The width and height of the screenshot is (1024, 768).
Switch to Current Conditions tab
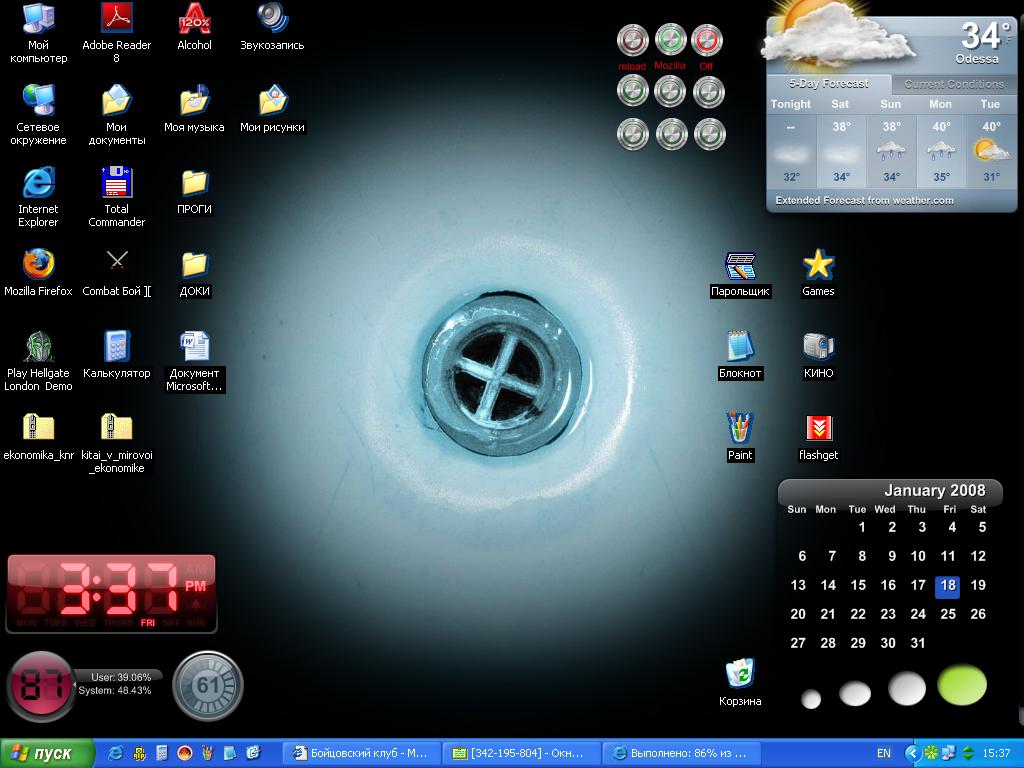(x=953, y=84)
